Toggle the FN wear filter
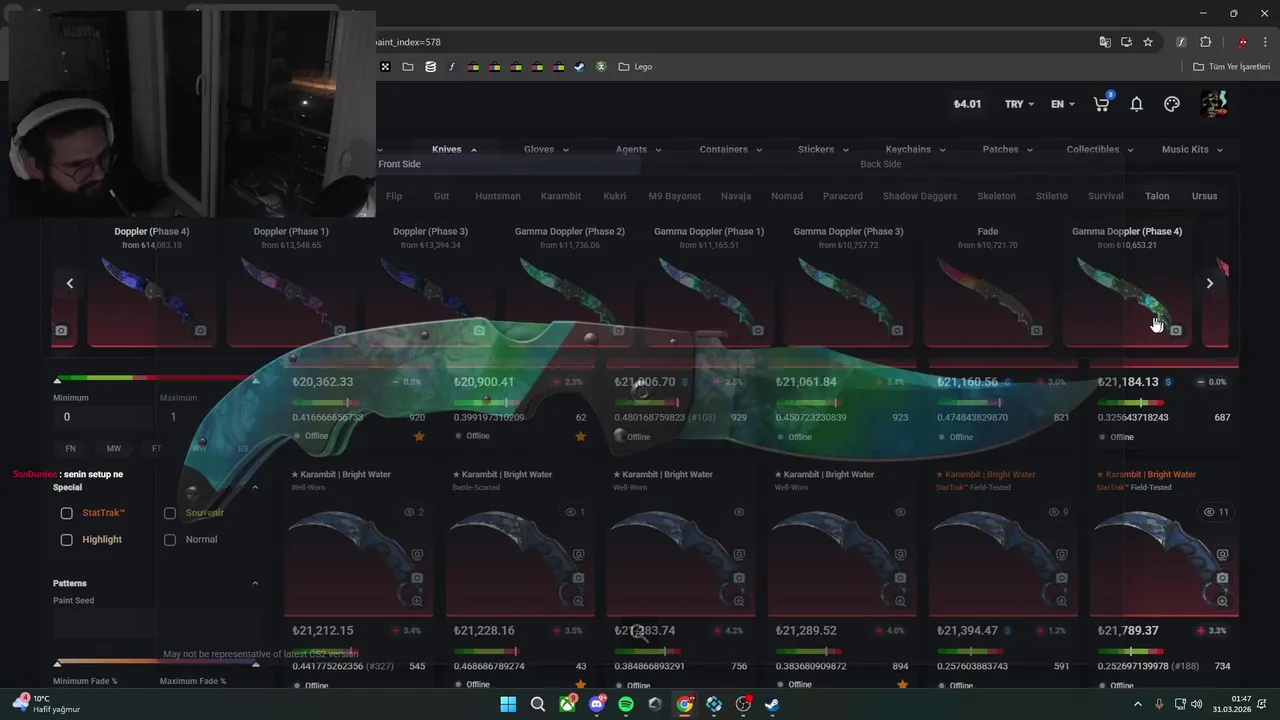Screen dimensions: 1280x720 pos(71,449)
